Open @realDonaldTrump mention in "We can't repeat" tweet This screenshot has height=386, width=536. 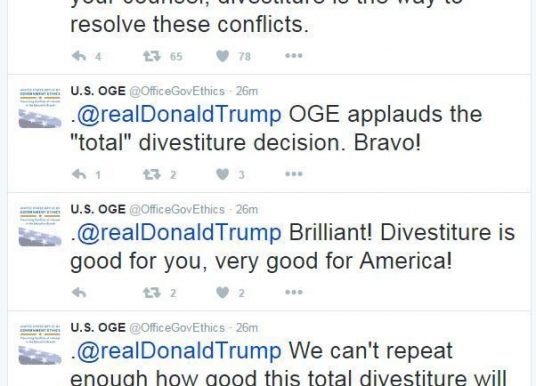(179, 351)
